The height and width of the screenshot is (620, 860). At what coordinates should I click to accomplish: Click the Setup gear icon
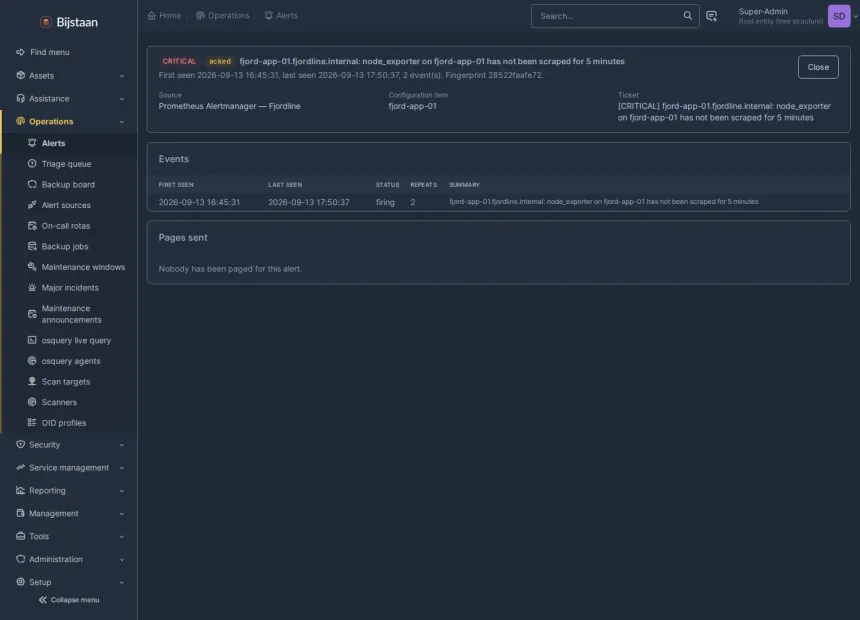pyautogui.click(x=20, y=582)
